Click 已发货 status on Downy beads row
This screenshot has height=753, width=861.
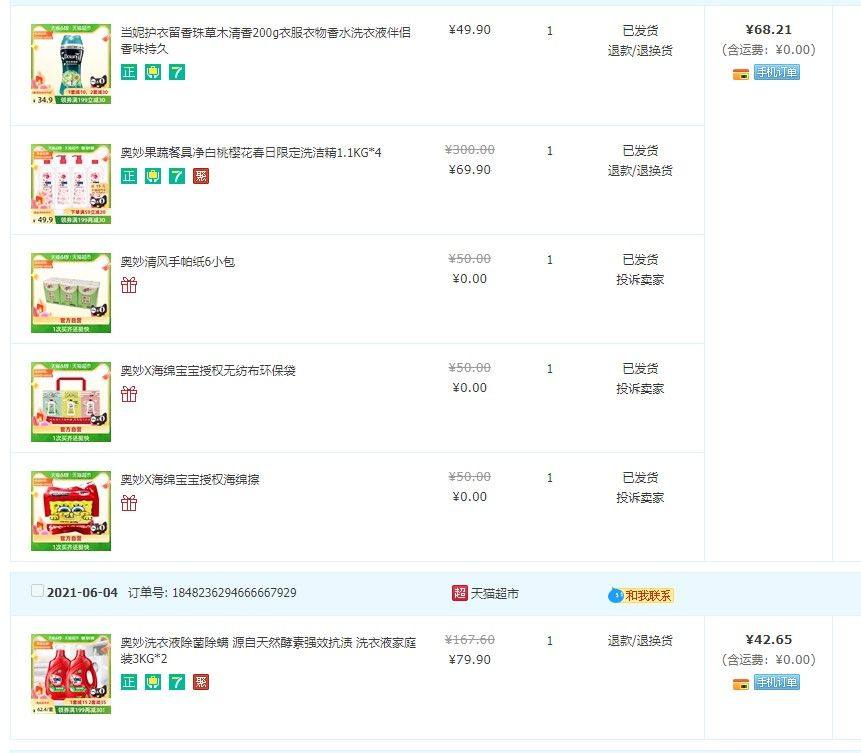640,30
